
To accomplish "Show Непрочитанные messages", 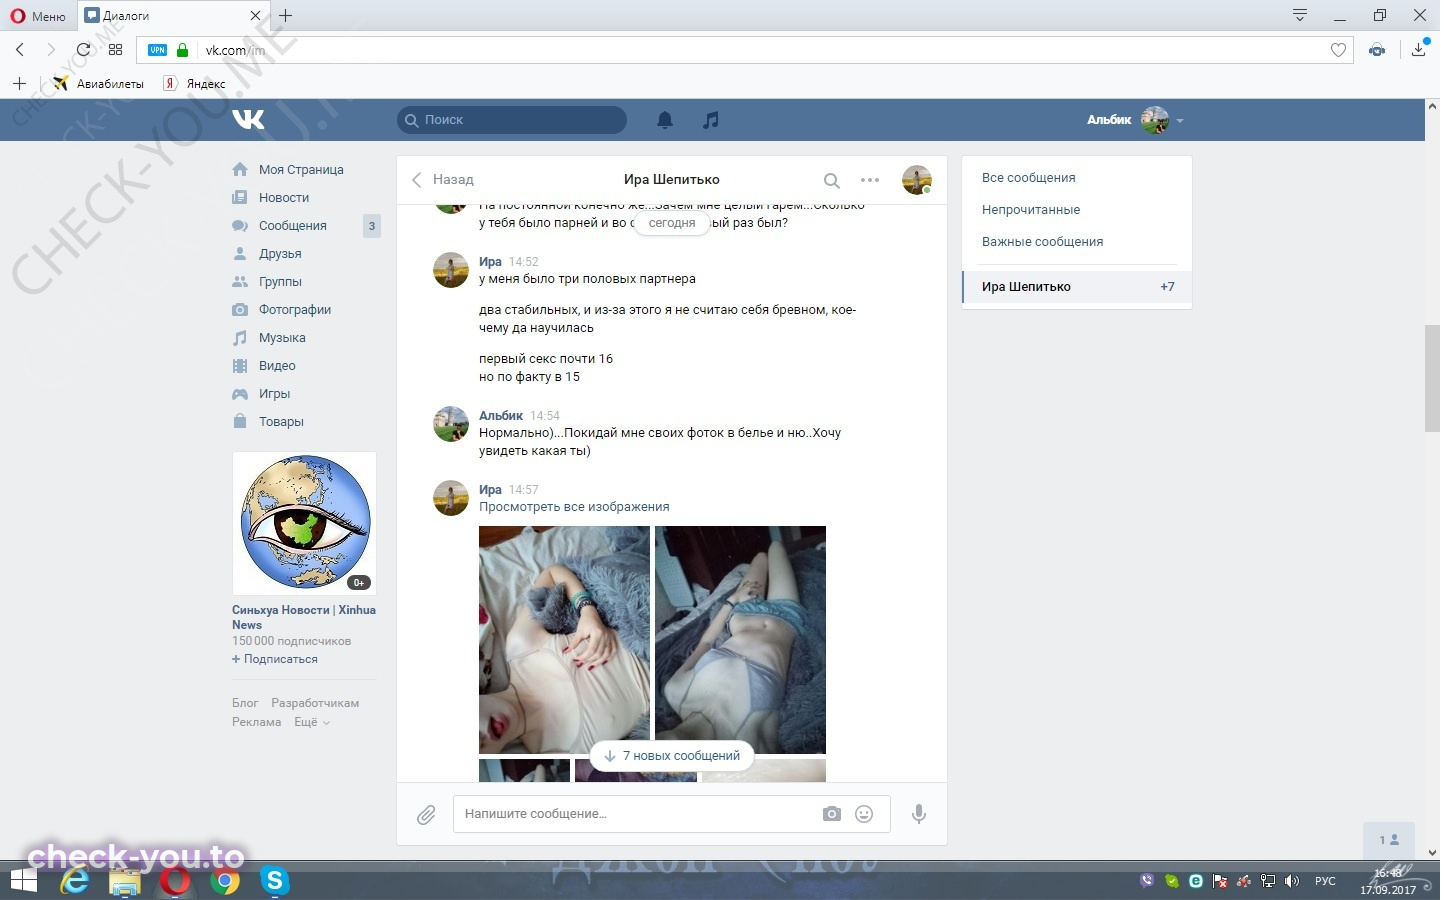I will point(1031,210).
